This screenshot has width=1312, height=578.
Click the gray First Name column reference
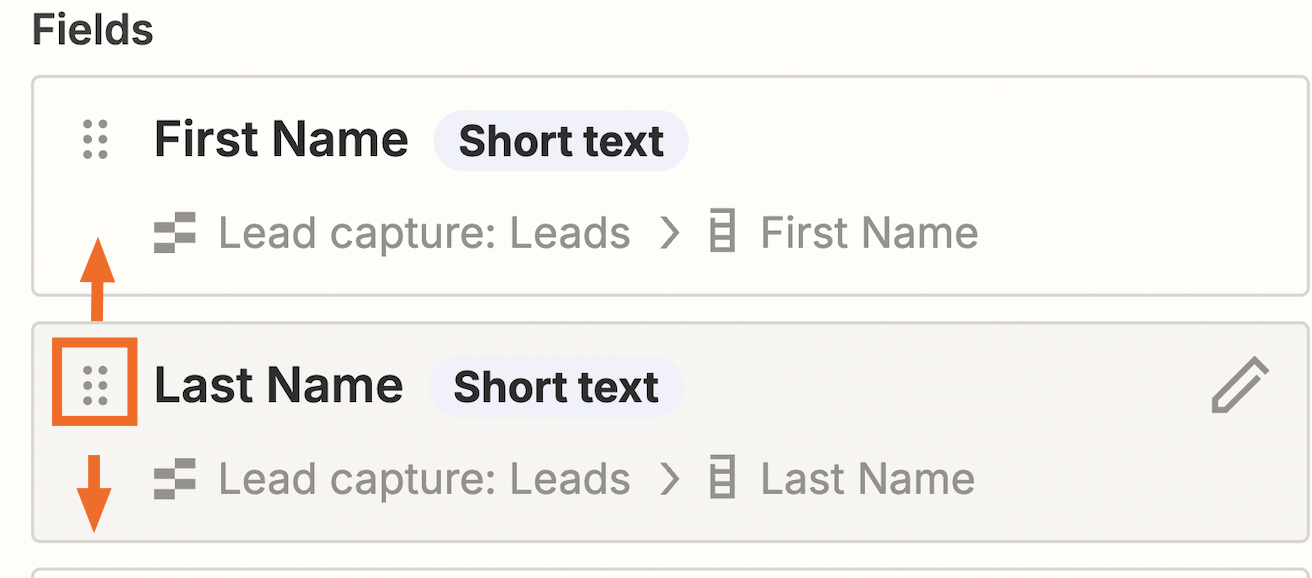click(869, 234)
